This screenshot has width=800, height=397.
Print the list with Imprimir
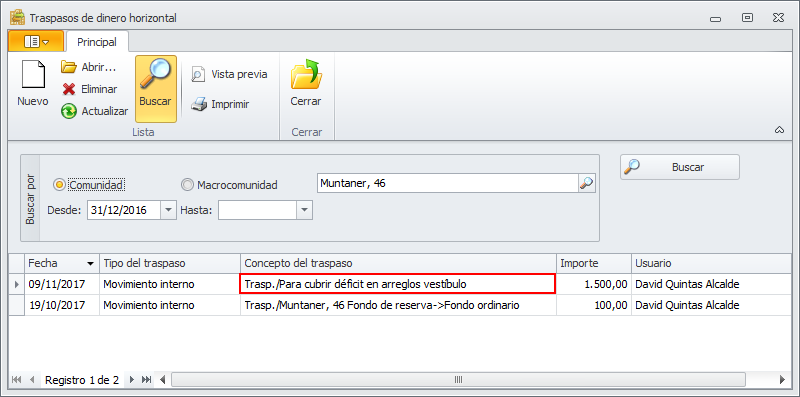(x=220, y=105)
